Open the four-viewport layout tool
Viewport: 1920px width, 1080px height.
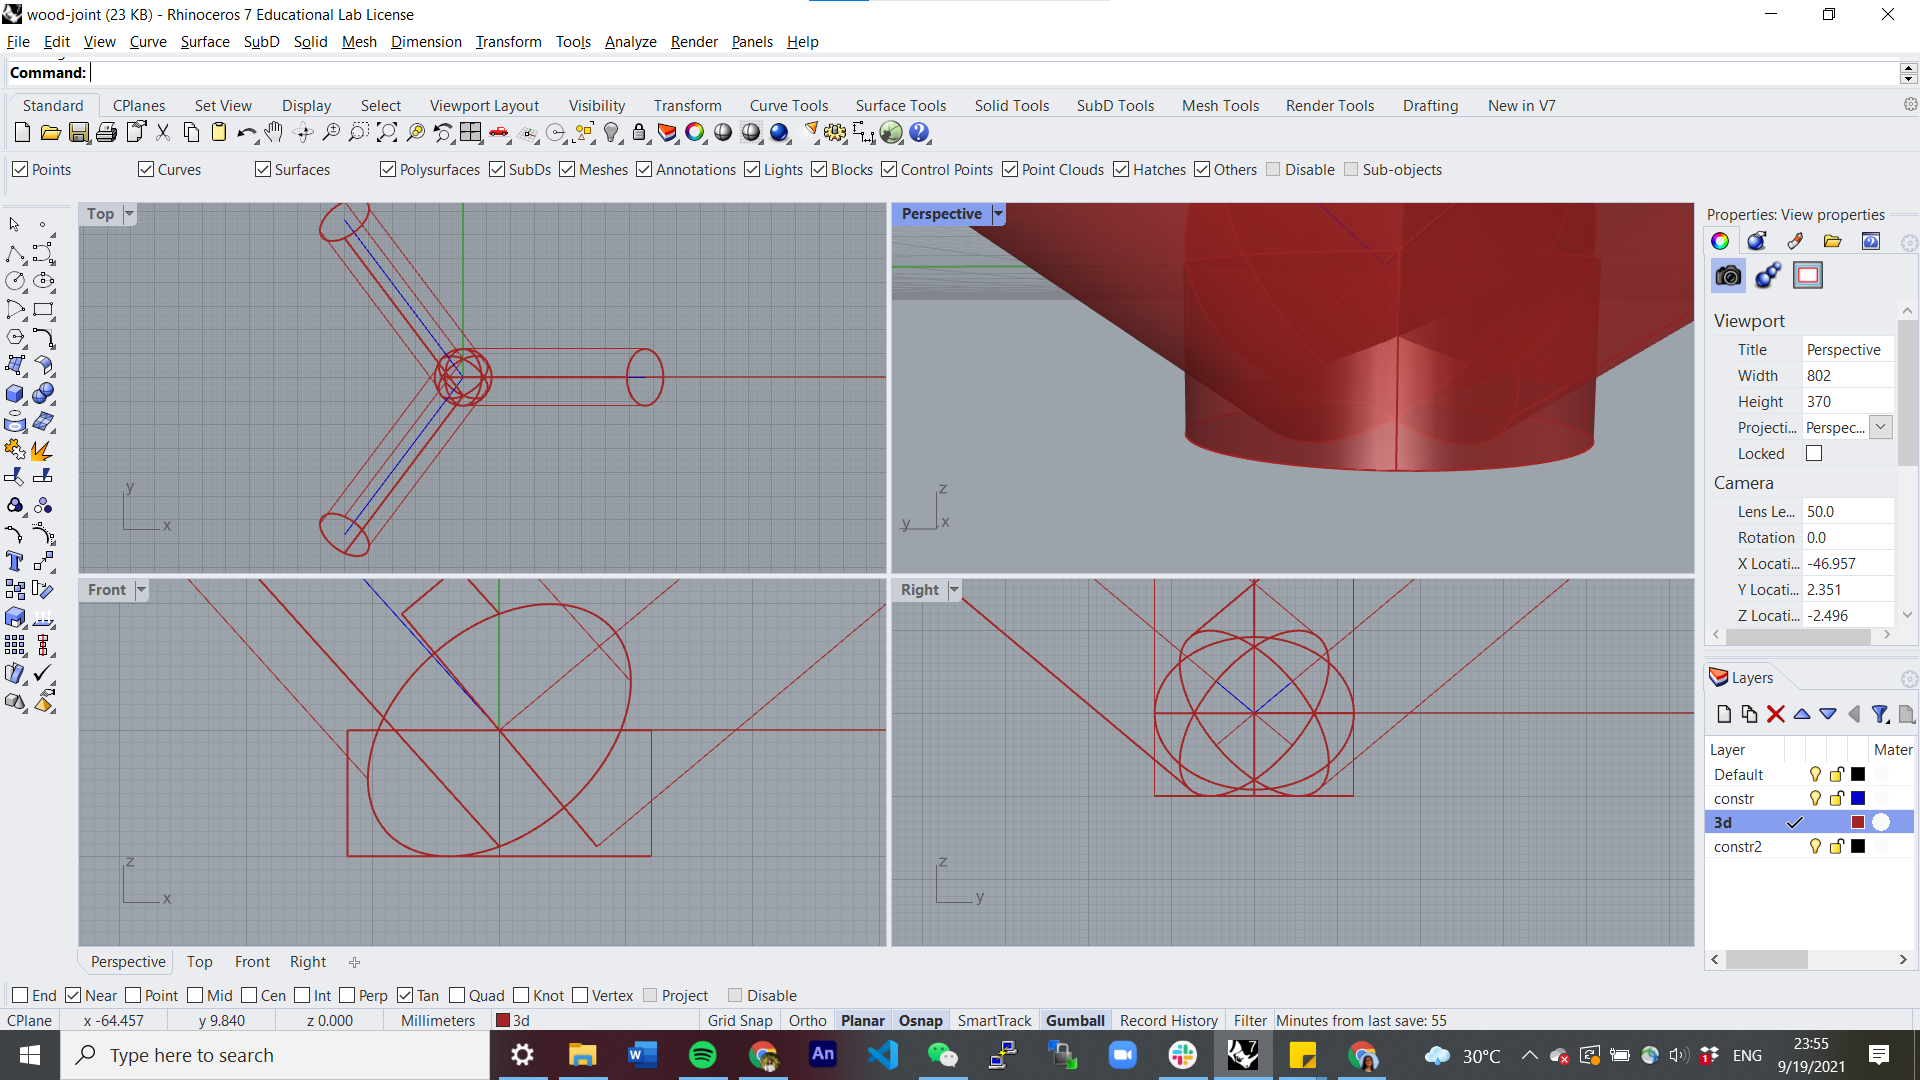471,133
